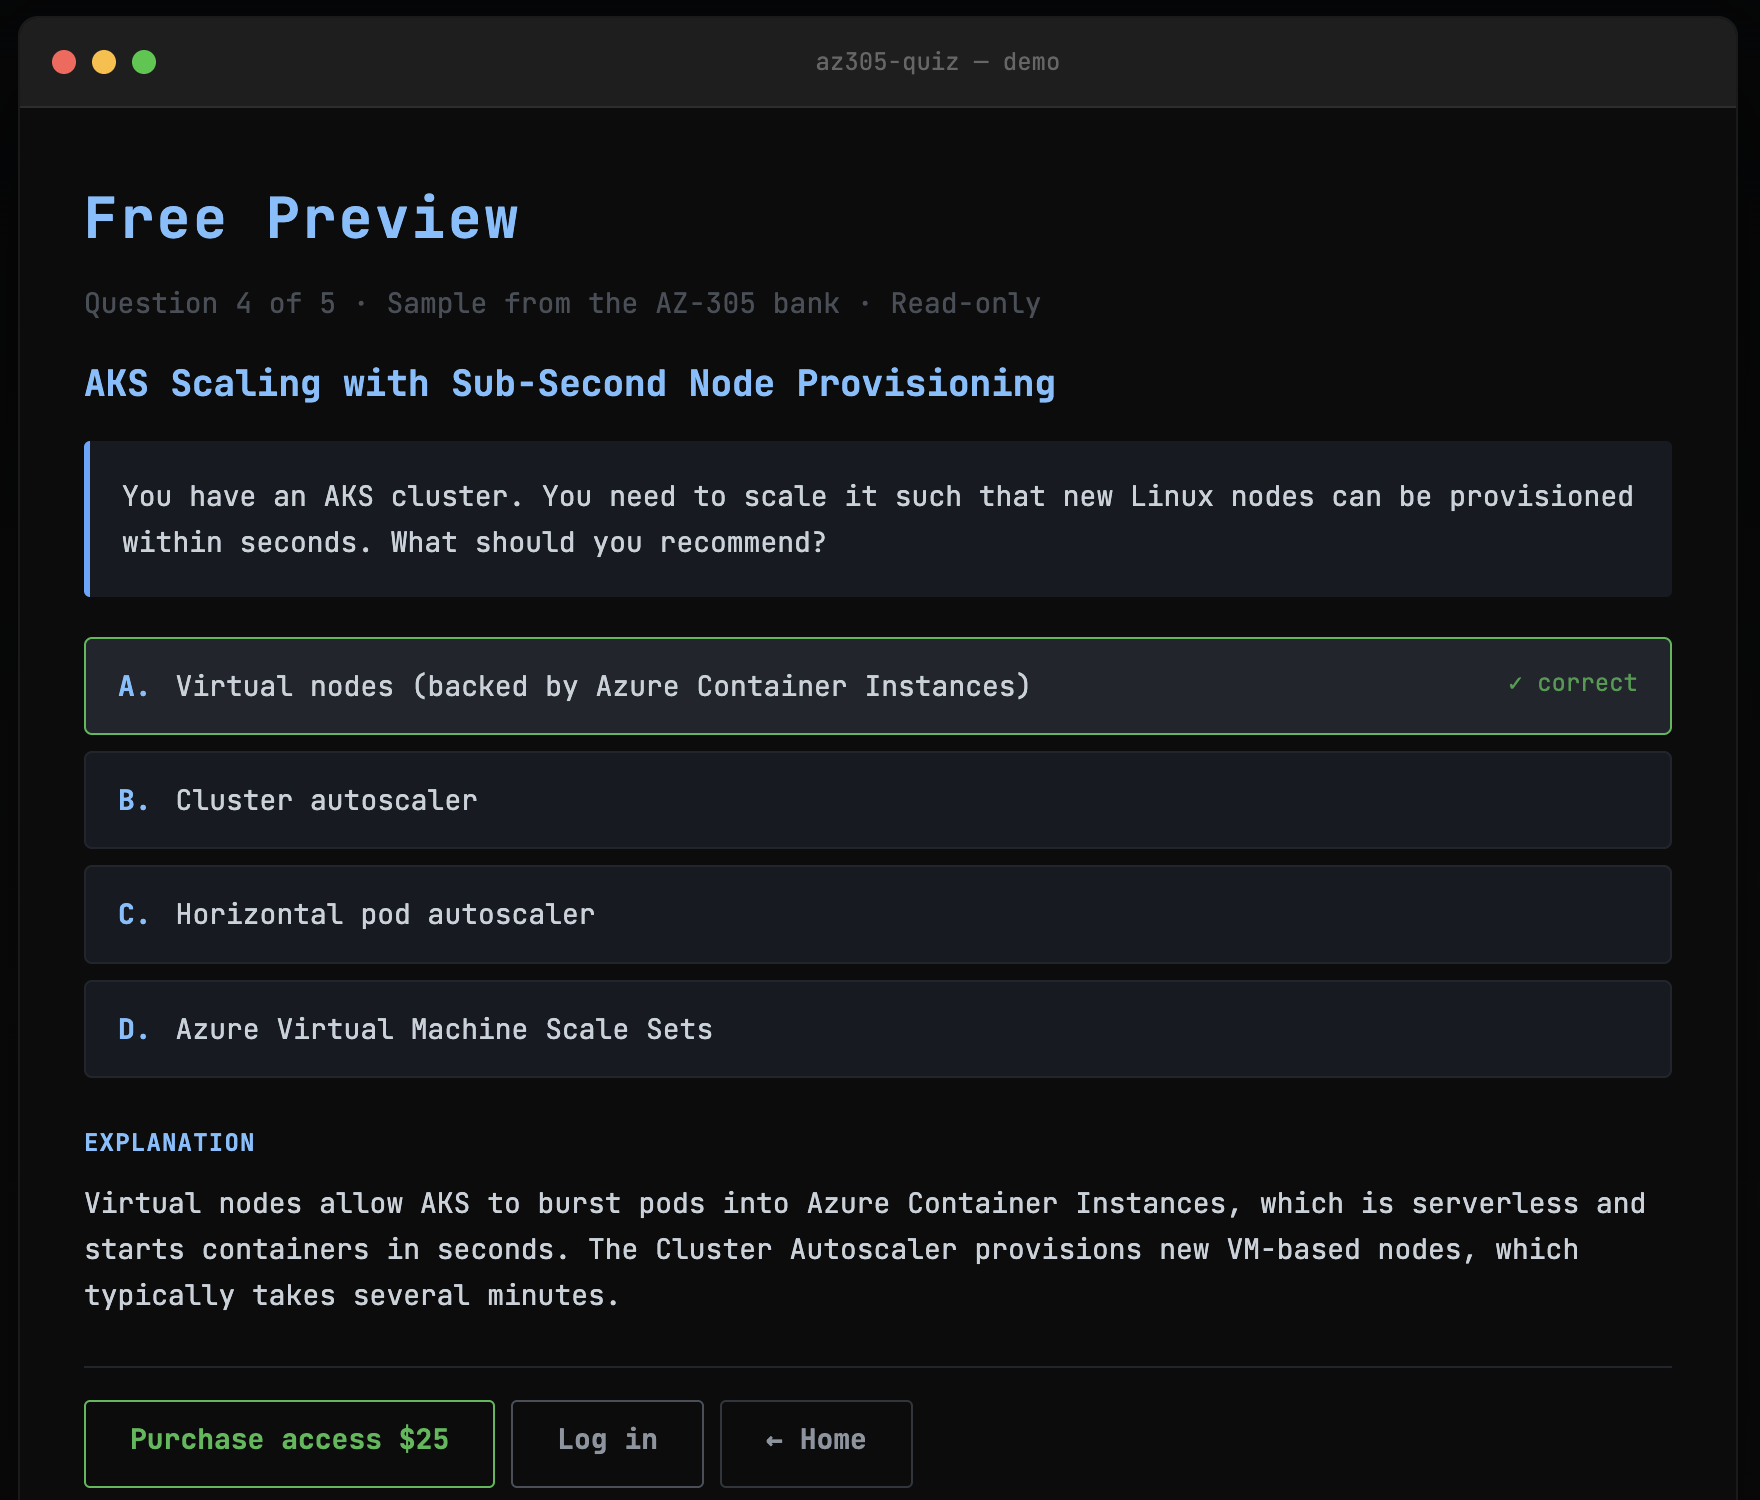This screenshot has height=1500, width=1760.
Task: Select answer A, Virtual nodes
Action: [602, 686]
